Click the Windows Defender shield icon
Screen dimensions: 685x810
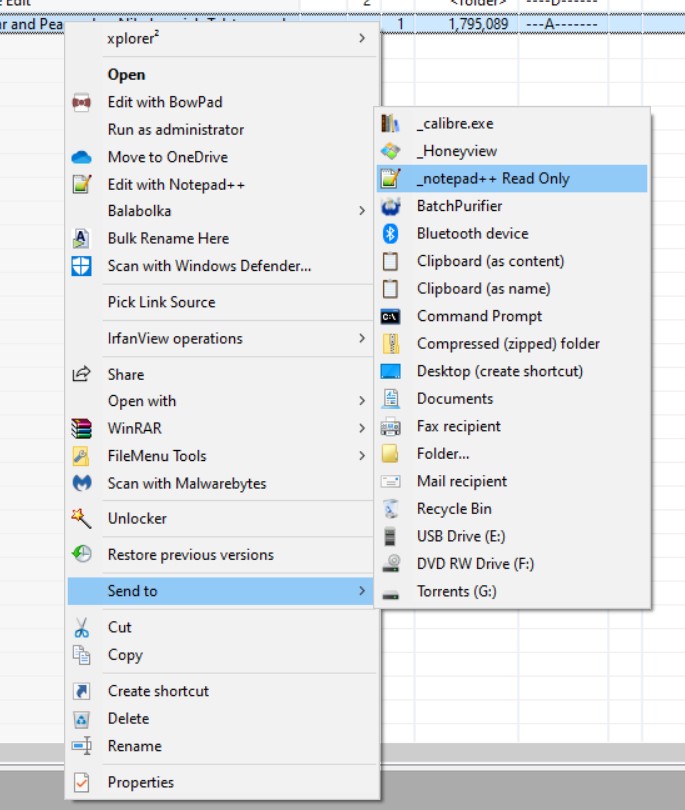(81, 266)
